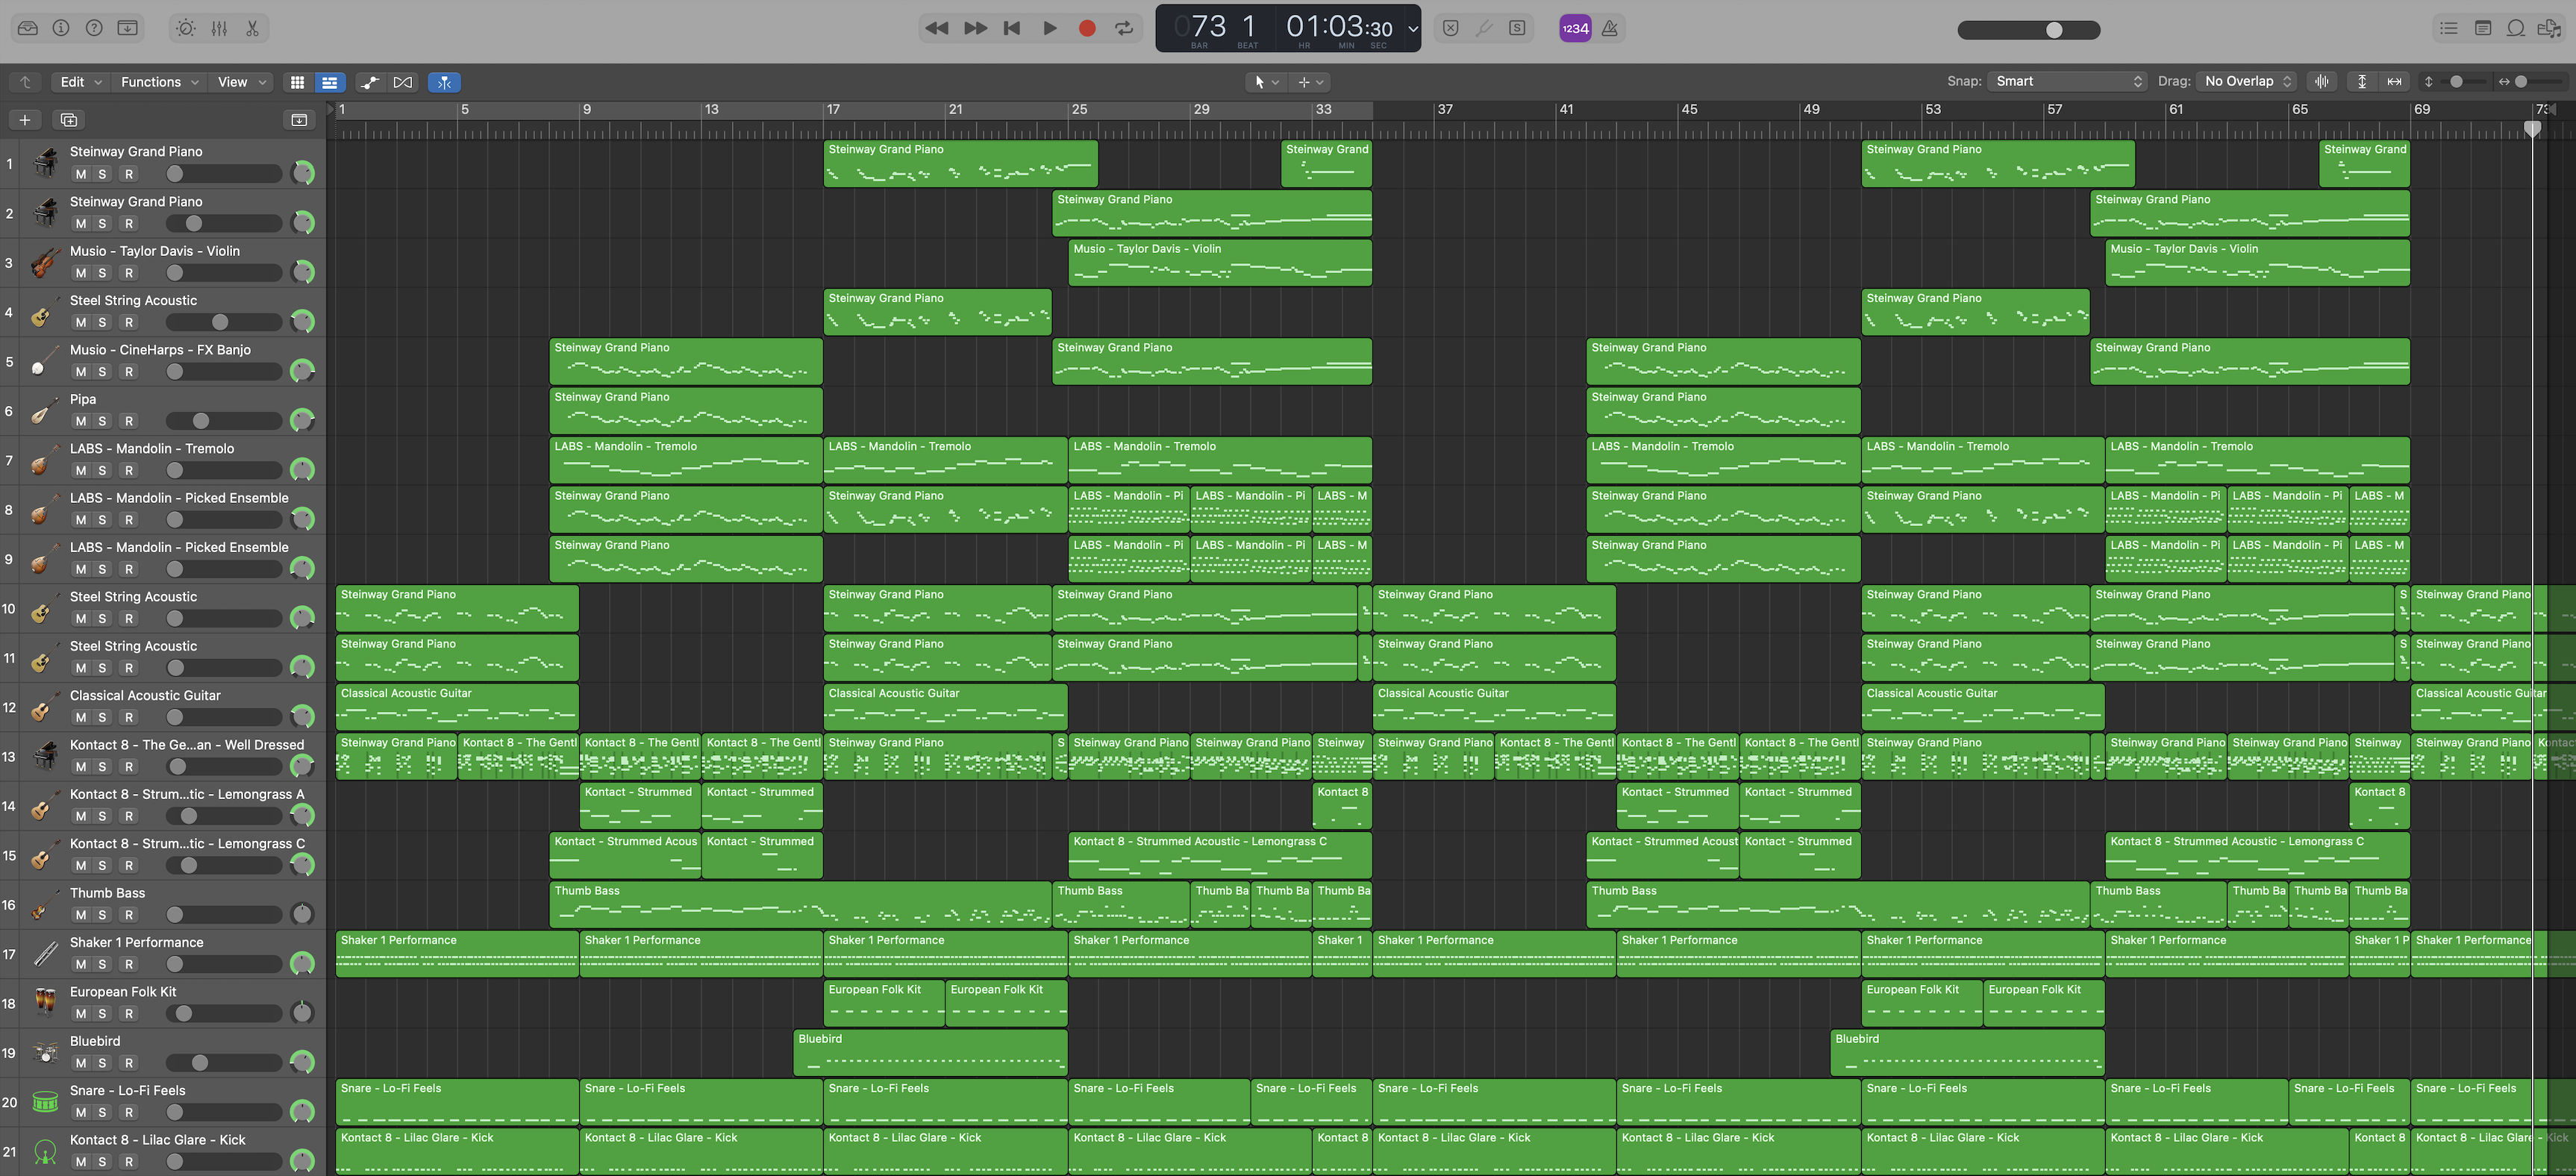
Task: Adjust the master volume slider
Action: point(2029,30)
